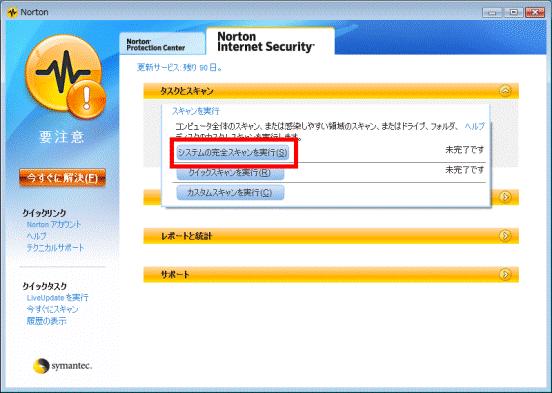Click LiveUpdate を実行 link

pos(57,298)
